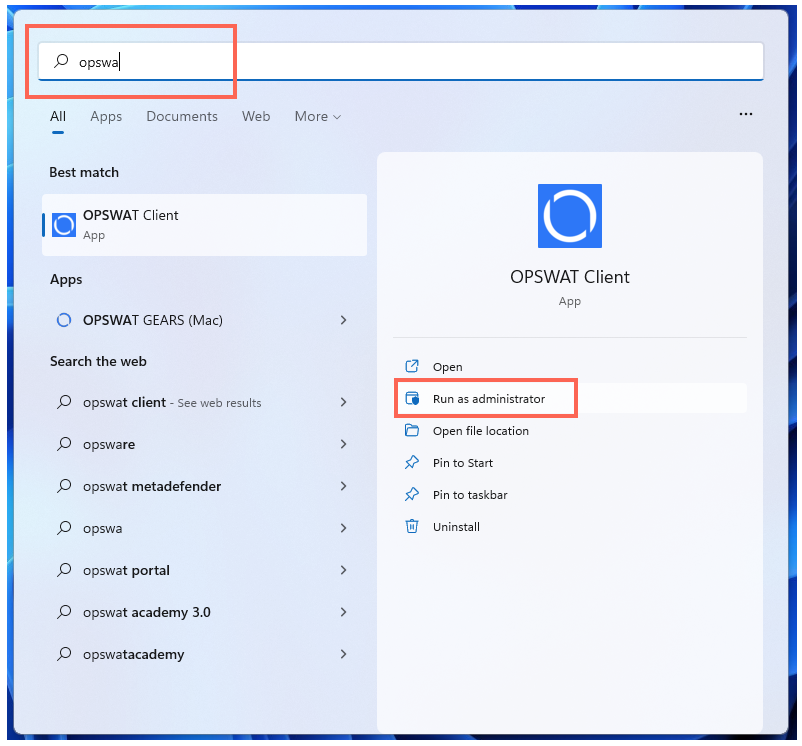Image resolution: width=802 pixels, height=746 pixels.
Task: Expand the 'opswat metadefender' chevron
Action: tap(343, 486)
